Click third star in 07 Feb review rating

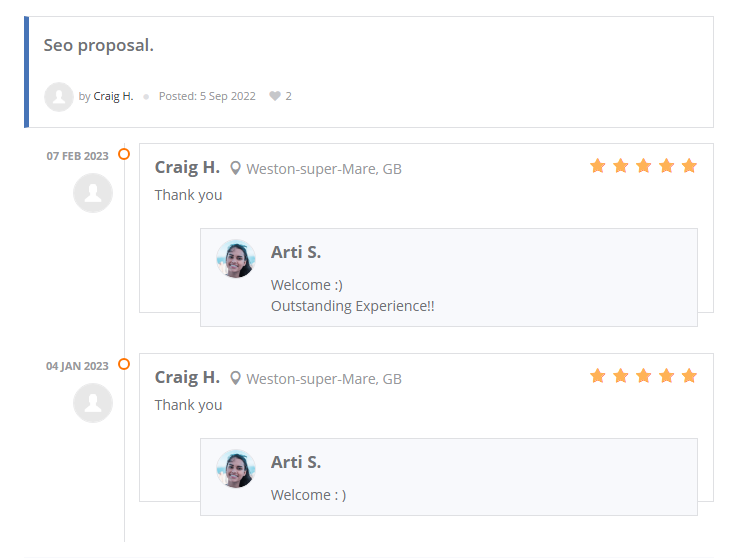tap(643, 166)
